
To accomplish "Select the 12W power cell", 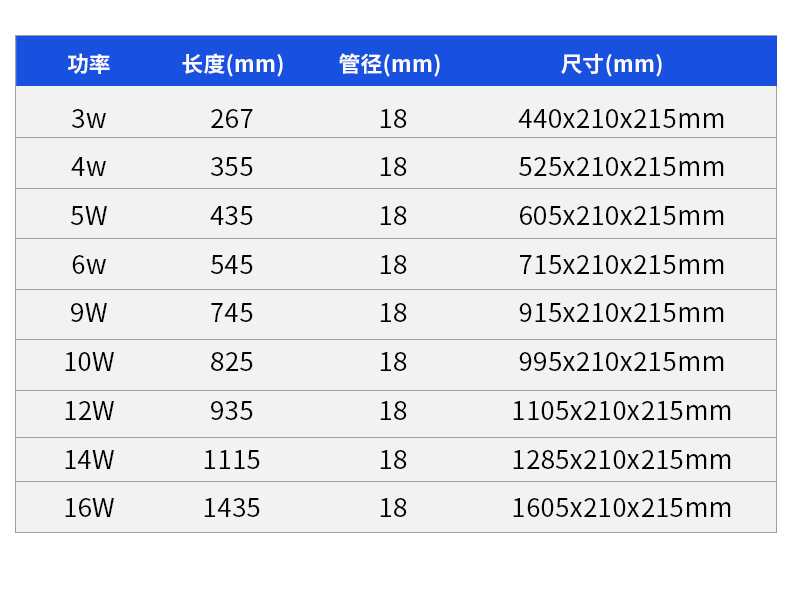I will 89,411.
